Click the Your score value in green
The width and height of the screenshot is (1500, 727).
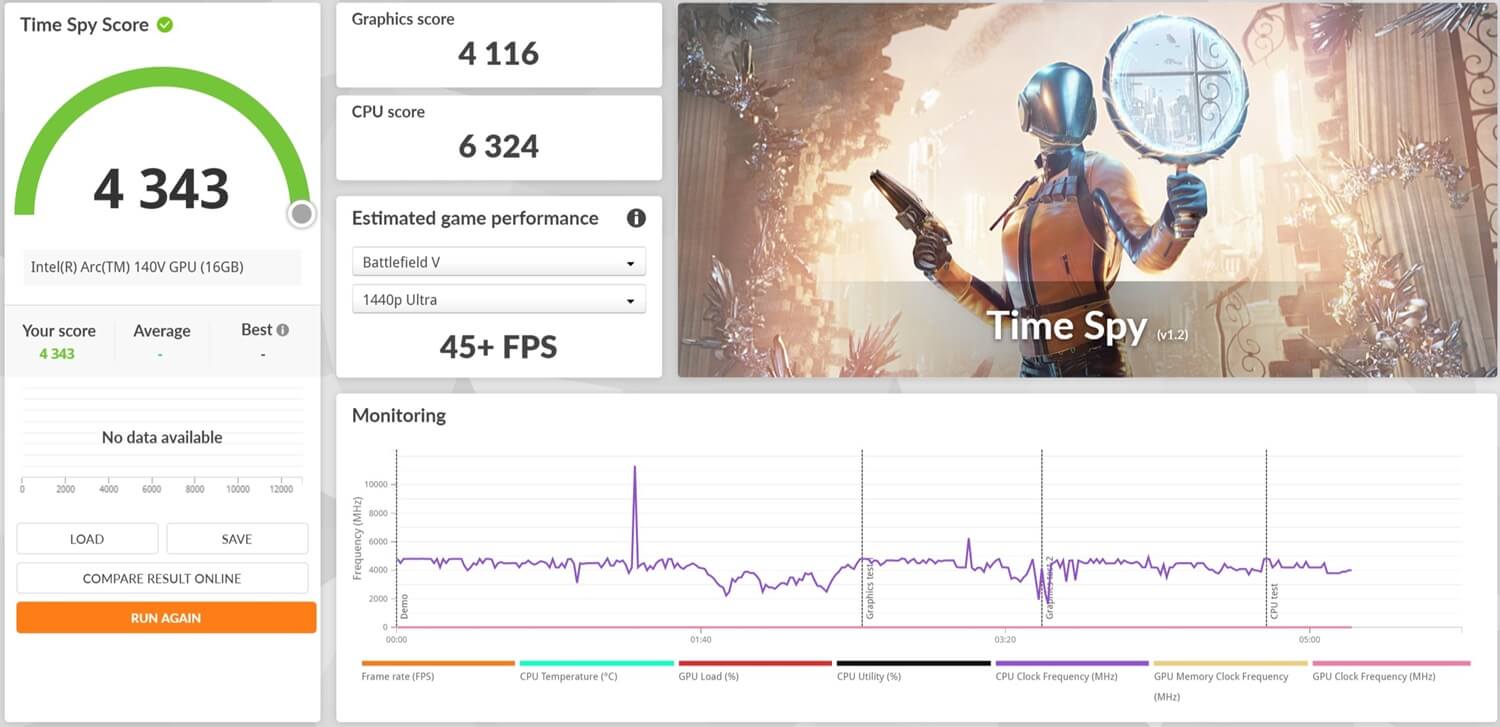point(57,354)
